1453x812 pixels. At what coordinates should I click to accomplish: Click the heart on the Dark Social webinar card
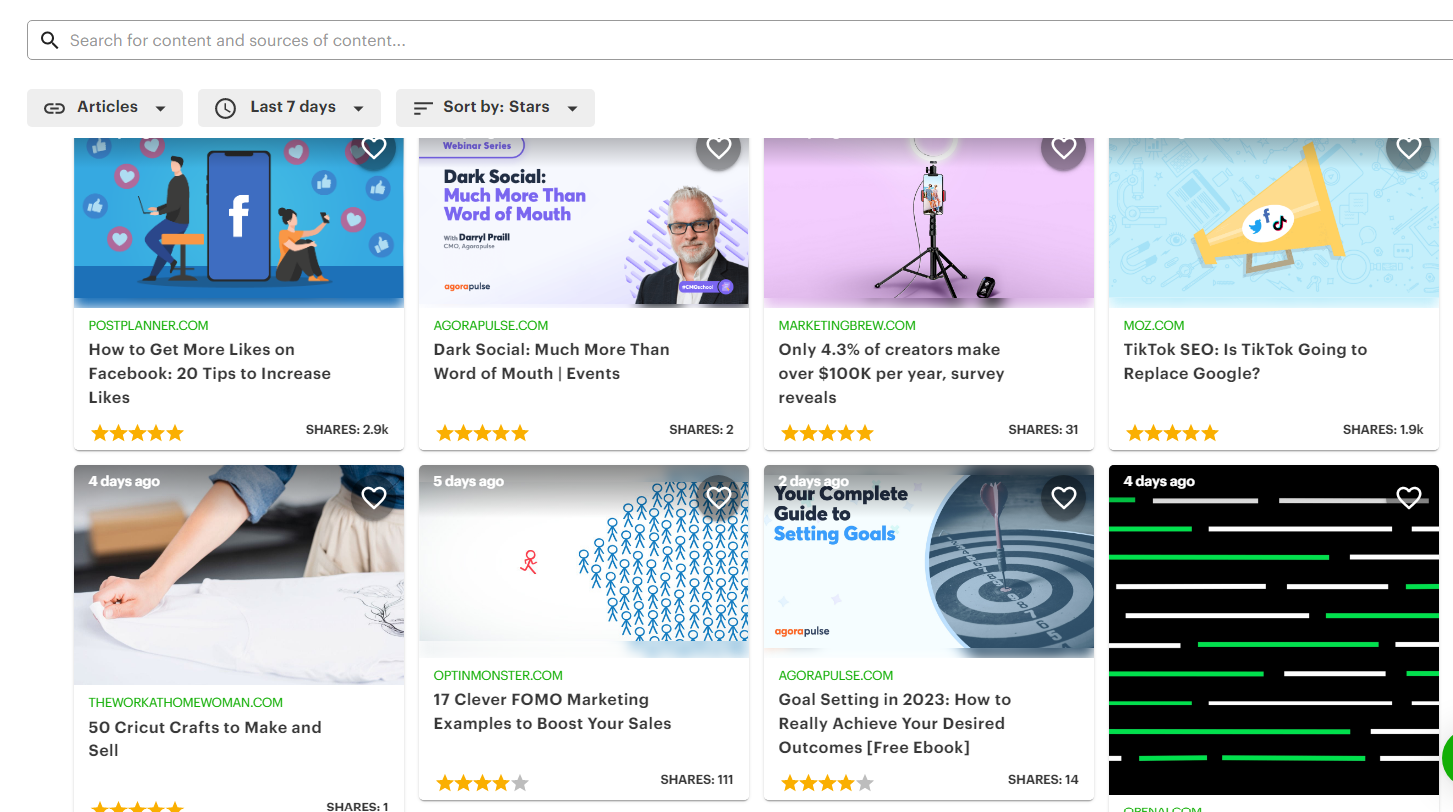[718, 148]
